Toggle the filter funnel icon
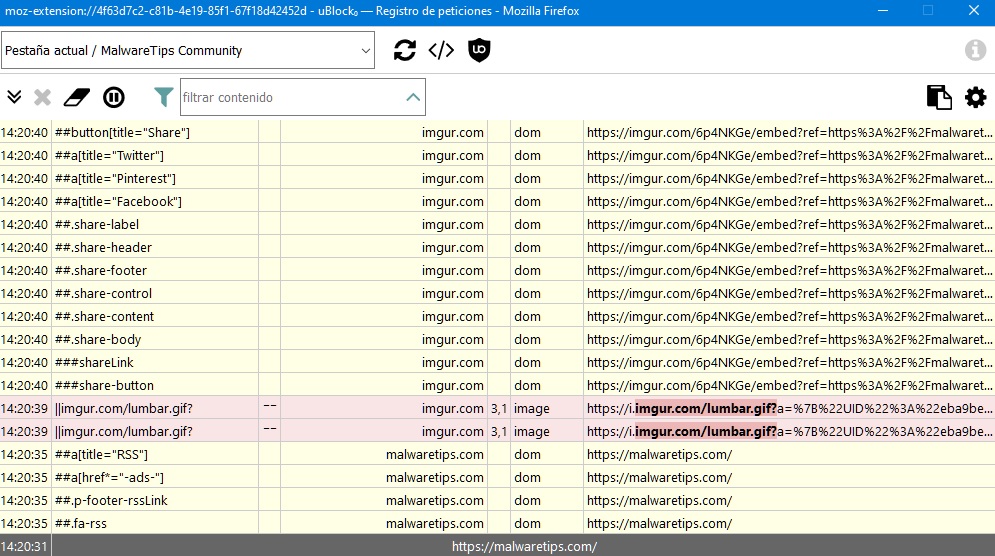Viewport: 995px width, 556px height. [x=163, y=97]
